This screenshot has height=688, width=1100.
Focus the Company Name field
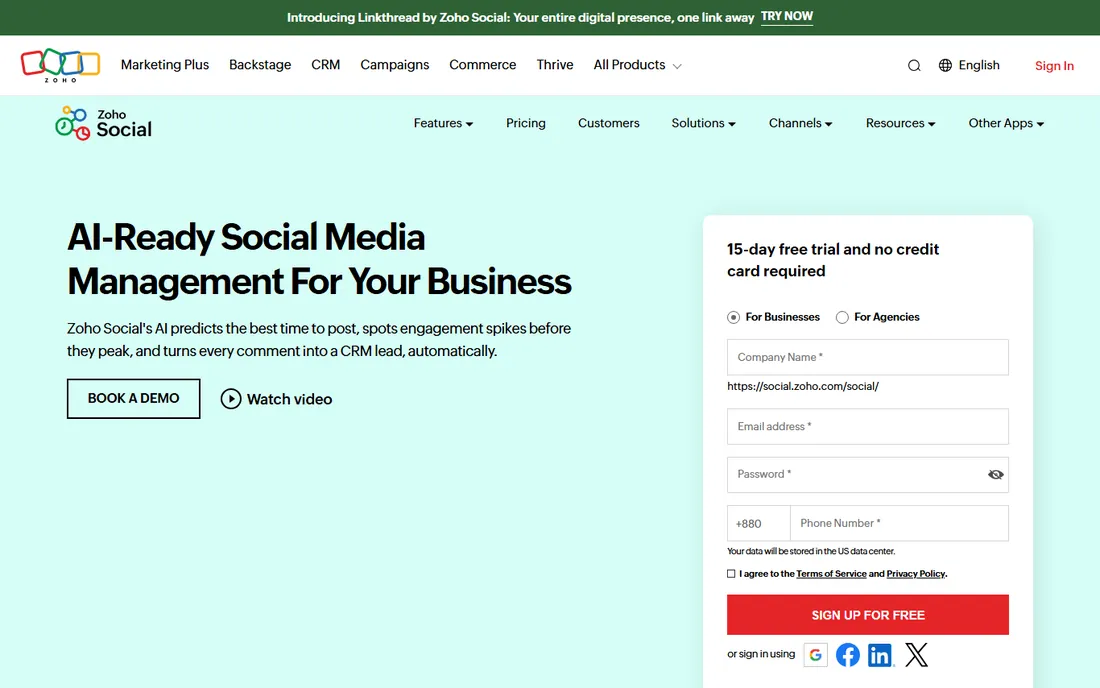click(x=868, y=357)
